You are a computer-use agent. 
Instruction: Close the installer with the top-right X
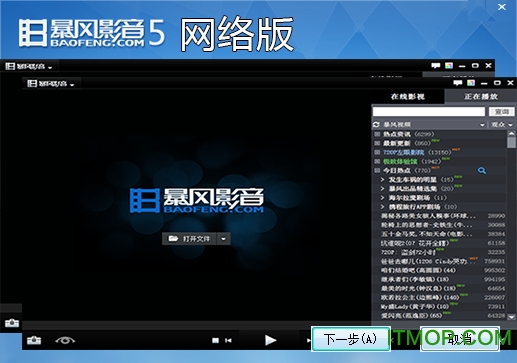point(502,7)
